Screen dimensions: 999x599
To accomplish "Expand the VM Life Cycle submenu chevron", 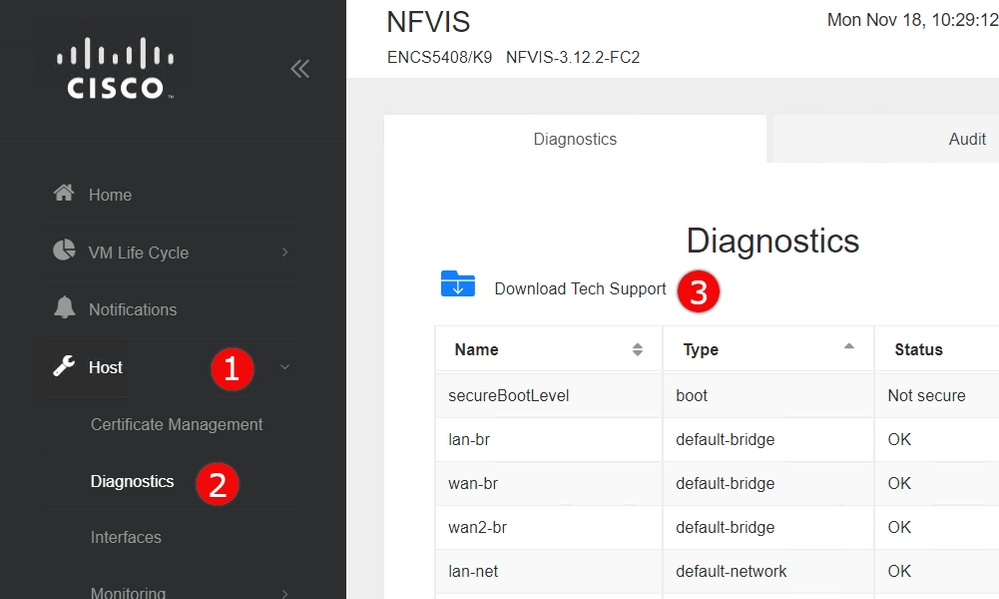I will pyautogui.click(x=285, y=252).
